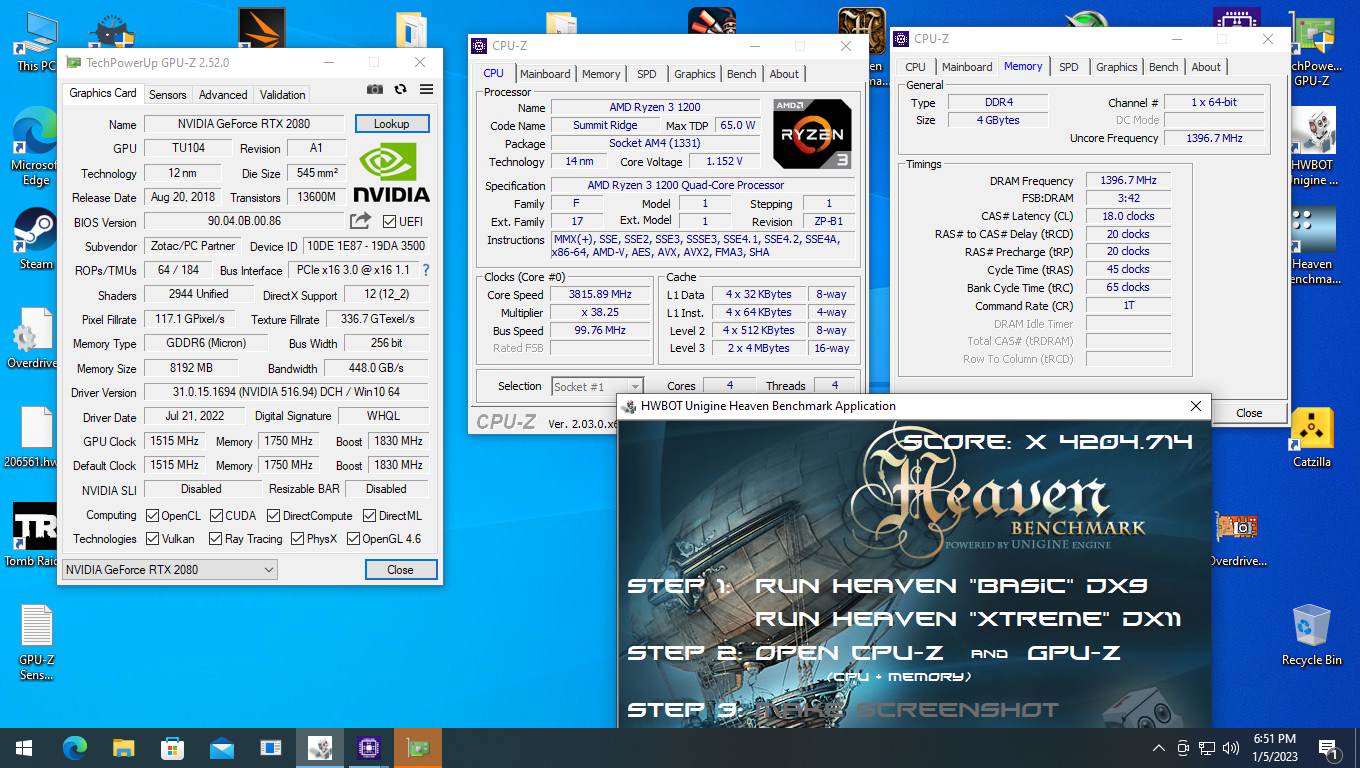
Task: Open This PC desktop icon
Action: tap(36, 42)
